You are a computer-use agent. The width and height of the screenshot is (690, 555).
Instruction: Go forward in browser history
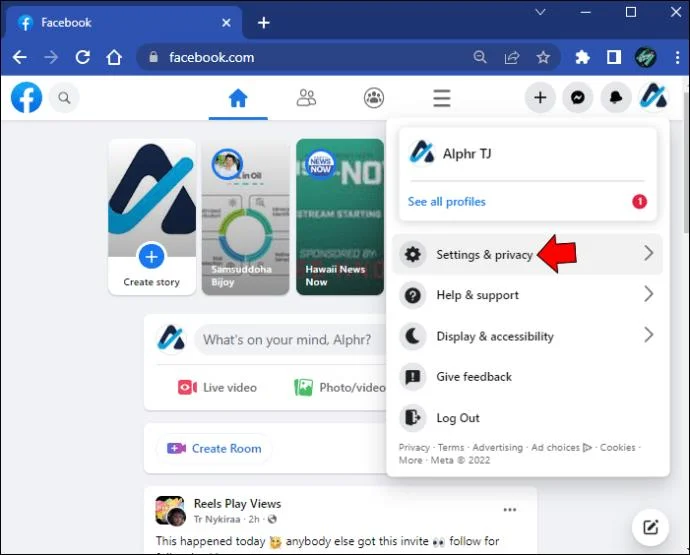[x=51, y=57]
